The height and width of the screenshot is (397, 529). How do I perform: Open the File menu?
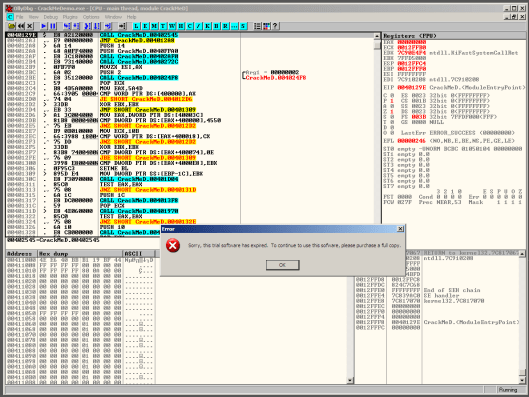pyautogui.click(x=20, y=17)
